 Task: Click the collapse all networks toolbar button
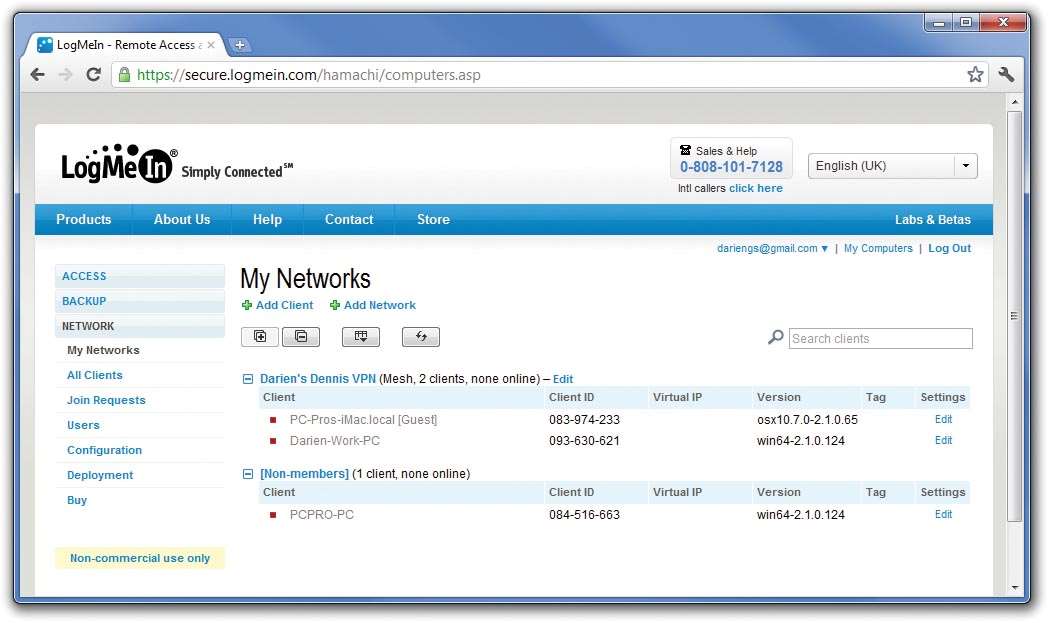pyautogui.click(x=301, y=337)
